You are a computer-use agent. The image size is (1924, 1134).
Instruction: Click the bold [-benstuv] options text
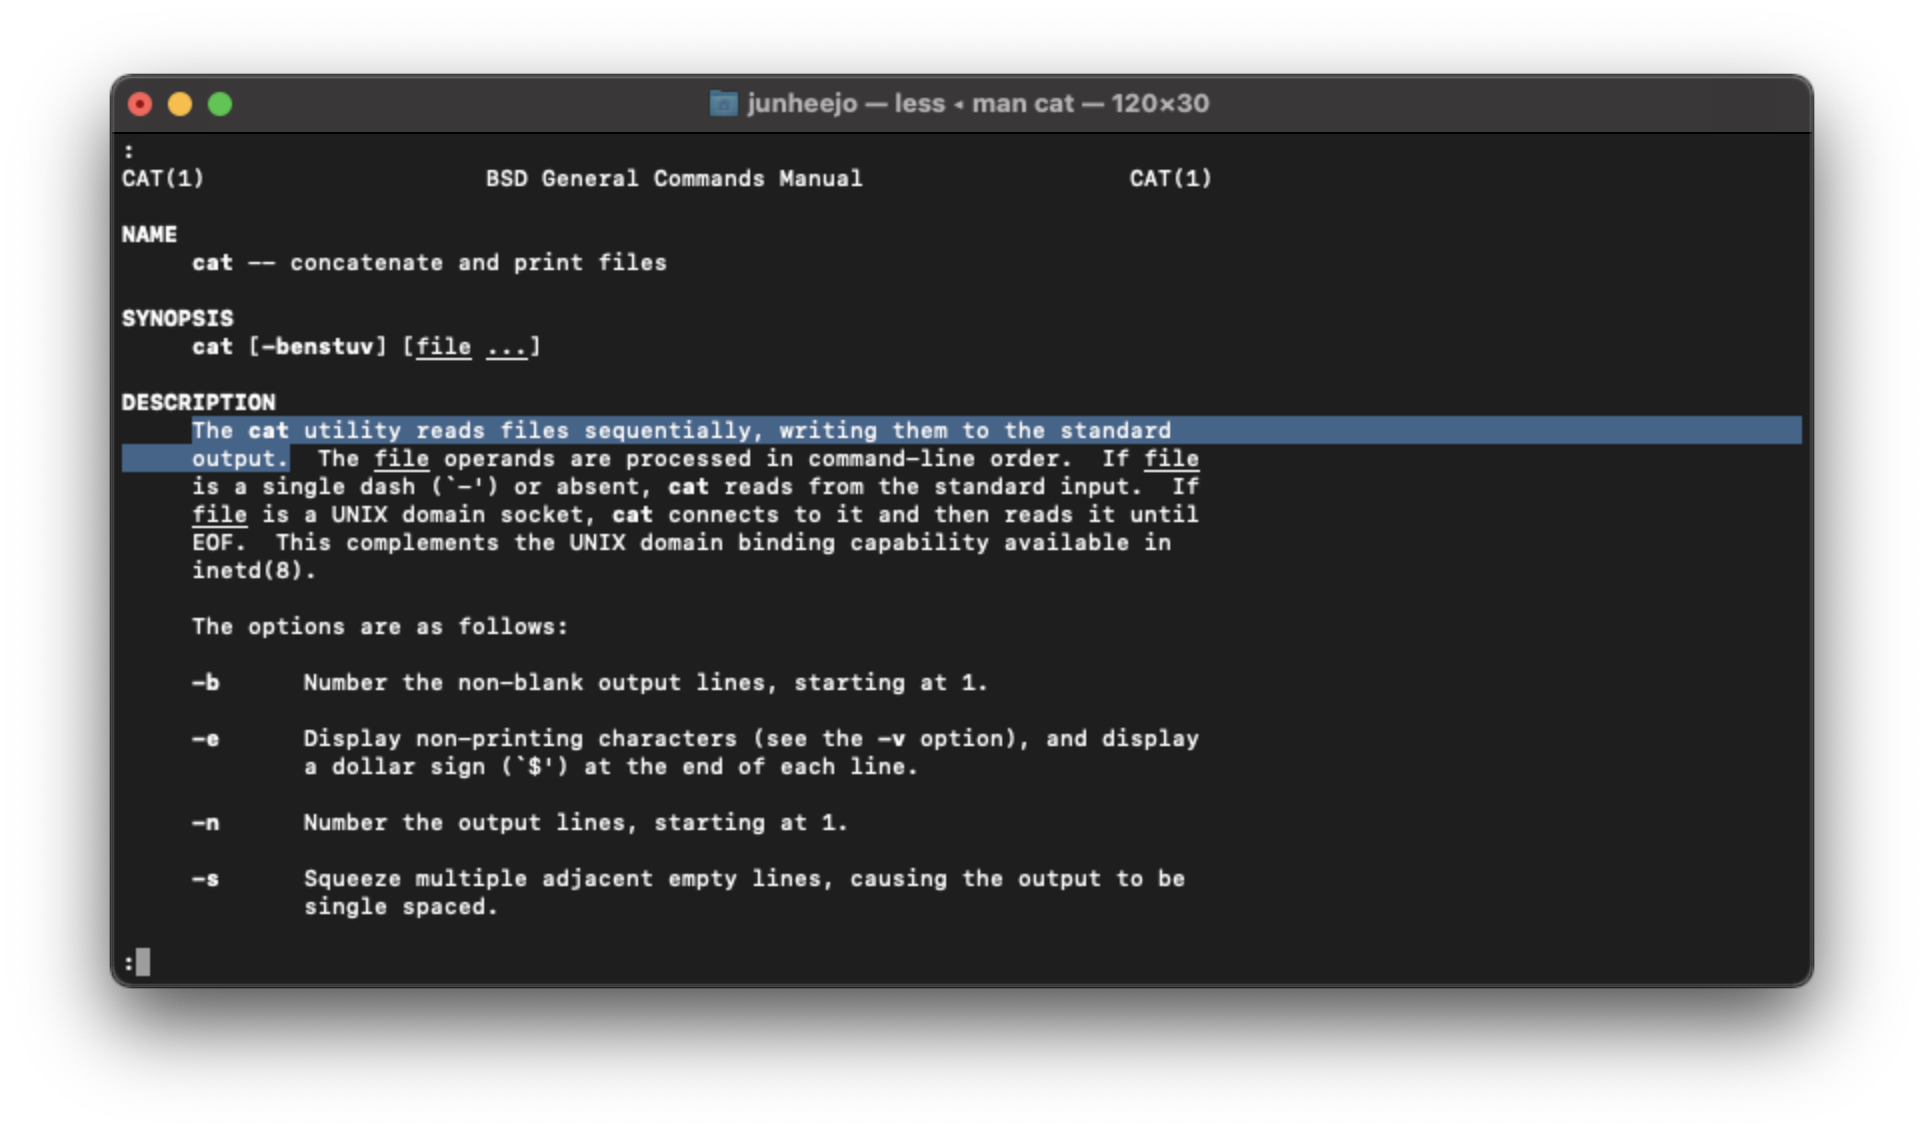(x=317, y=346)
